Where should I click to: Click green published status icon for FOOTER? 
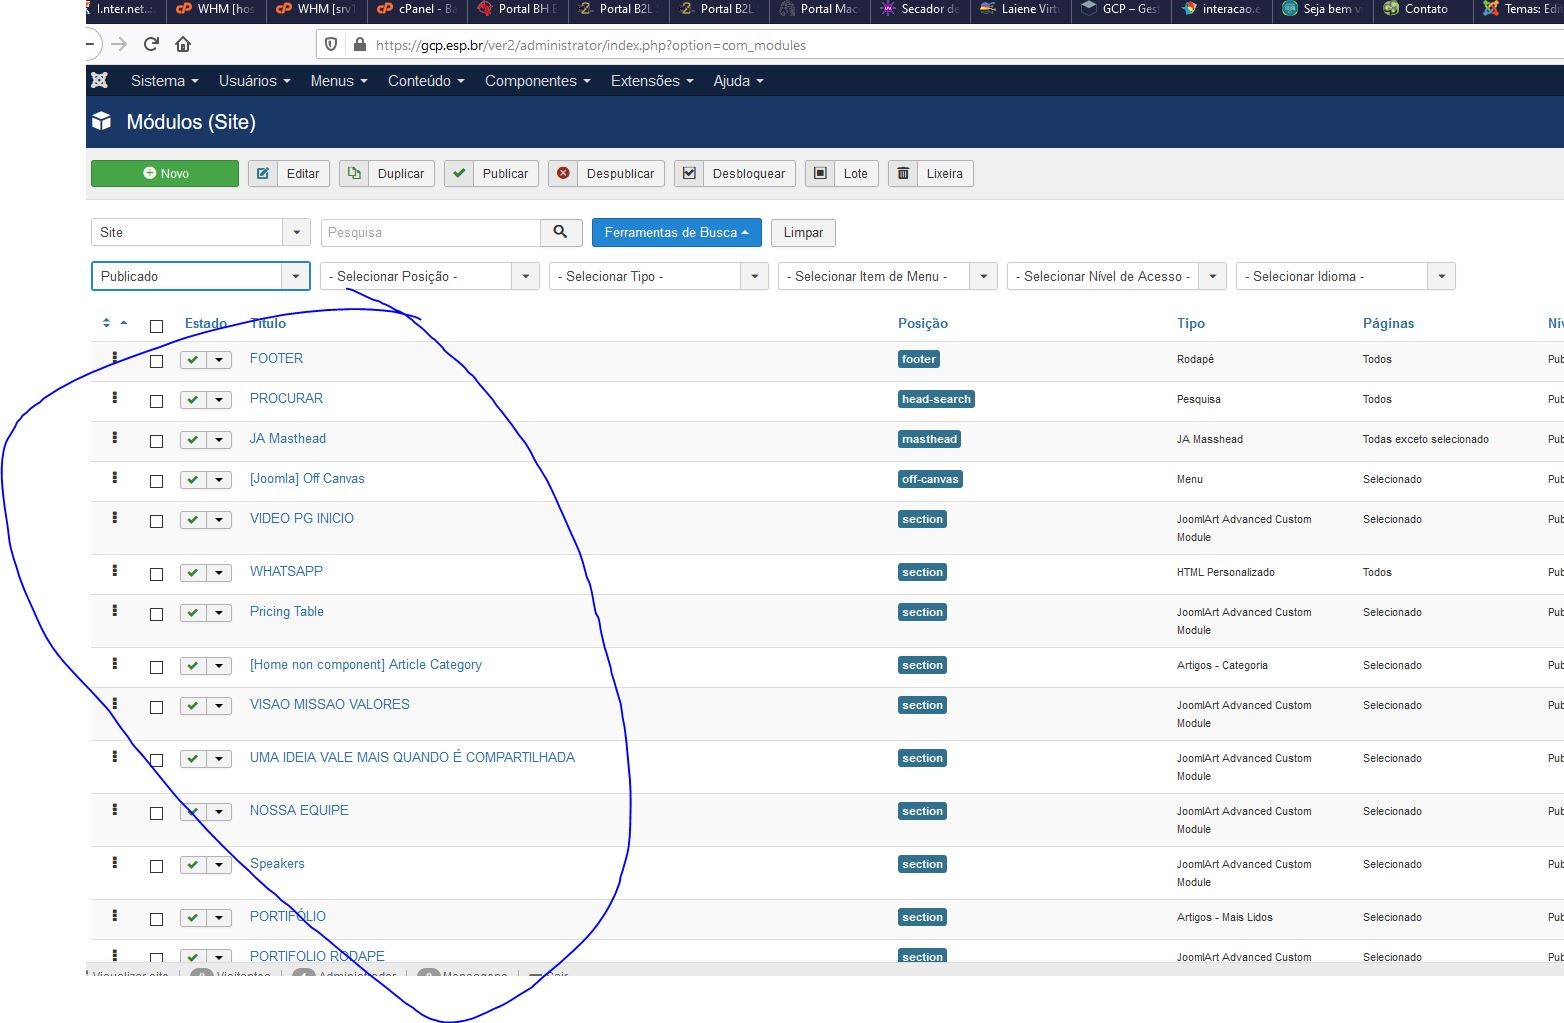193,360
